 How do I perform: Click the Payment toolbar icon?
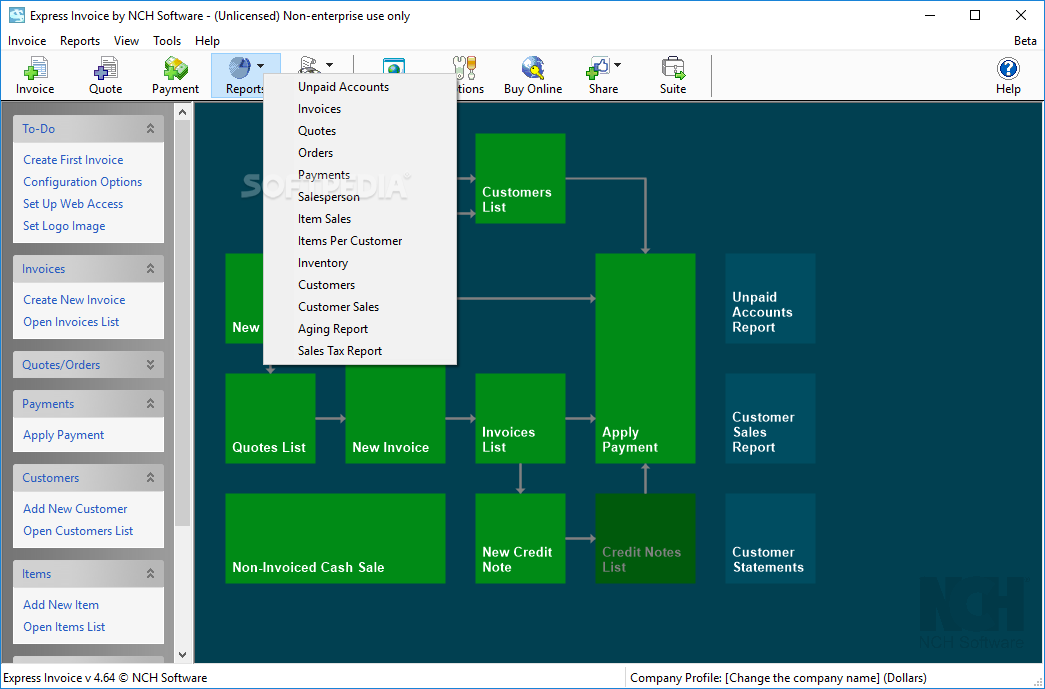coord(175,69)
